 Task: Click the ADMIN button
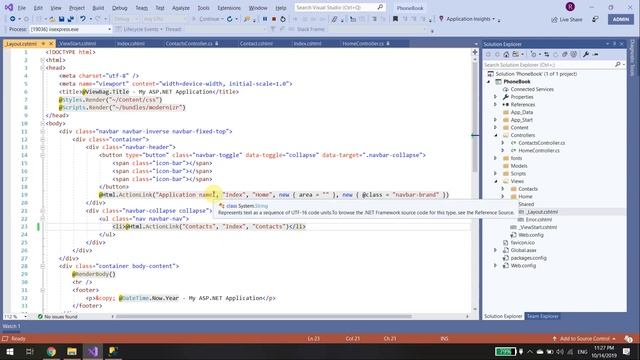click(621, 19)
